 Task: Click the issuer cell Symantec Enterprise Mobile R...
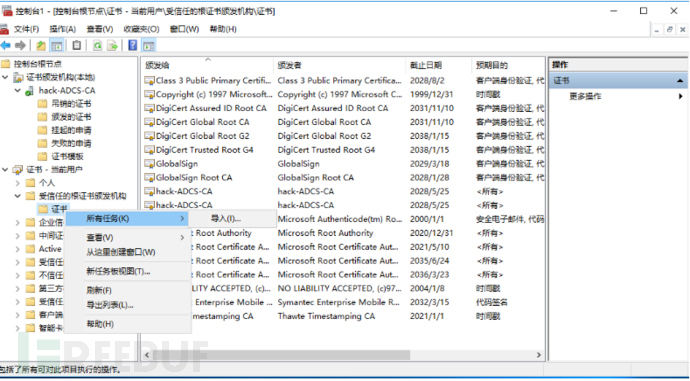pyautogui.click(x=338, y=302)
